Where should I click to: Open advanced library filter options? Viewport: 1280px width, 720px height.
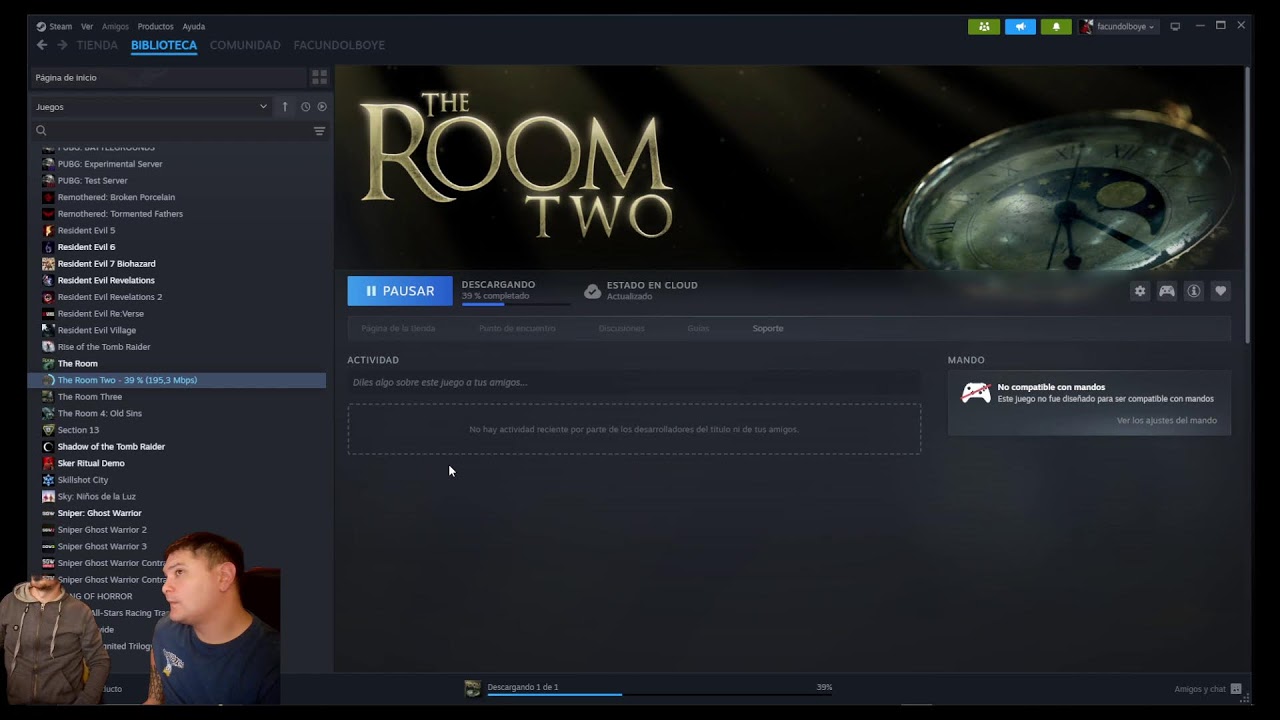319,131
